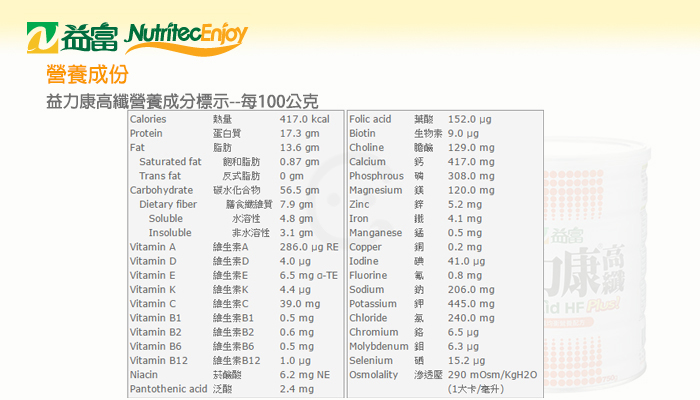Select the value 308.0 mg

(471, 176)
